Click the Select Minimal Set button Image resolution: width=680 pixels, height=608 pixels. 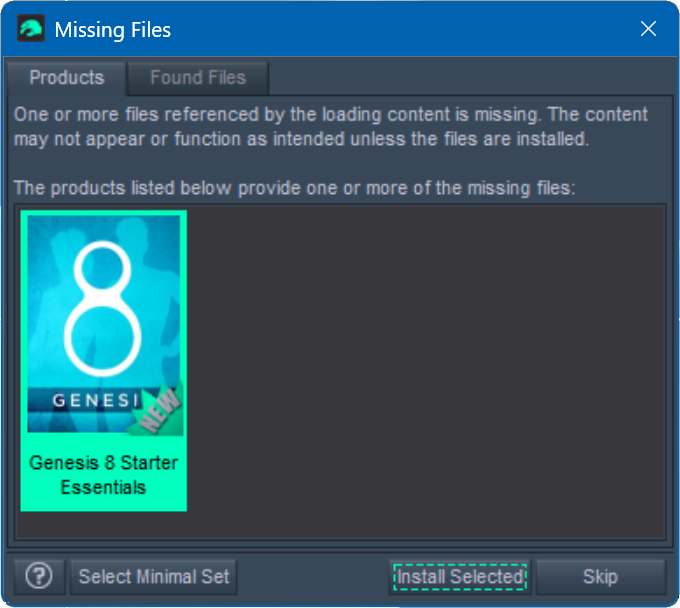tap(154, 577)
